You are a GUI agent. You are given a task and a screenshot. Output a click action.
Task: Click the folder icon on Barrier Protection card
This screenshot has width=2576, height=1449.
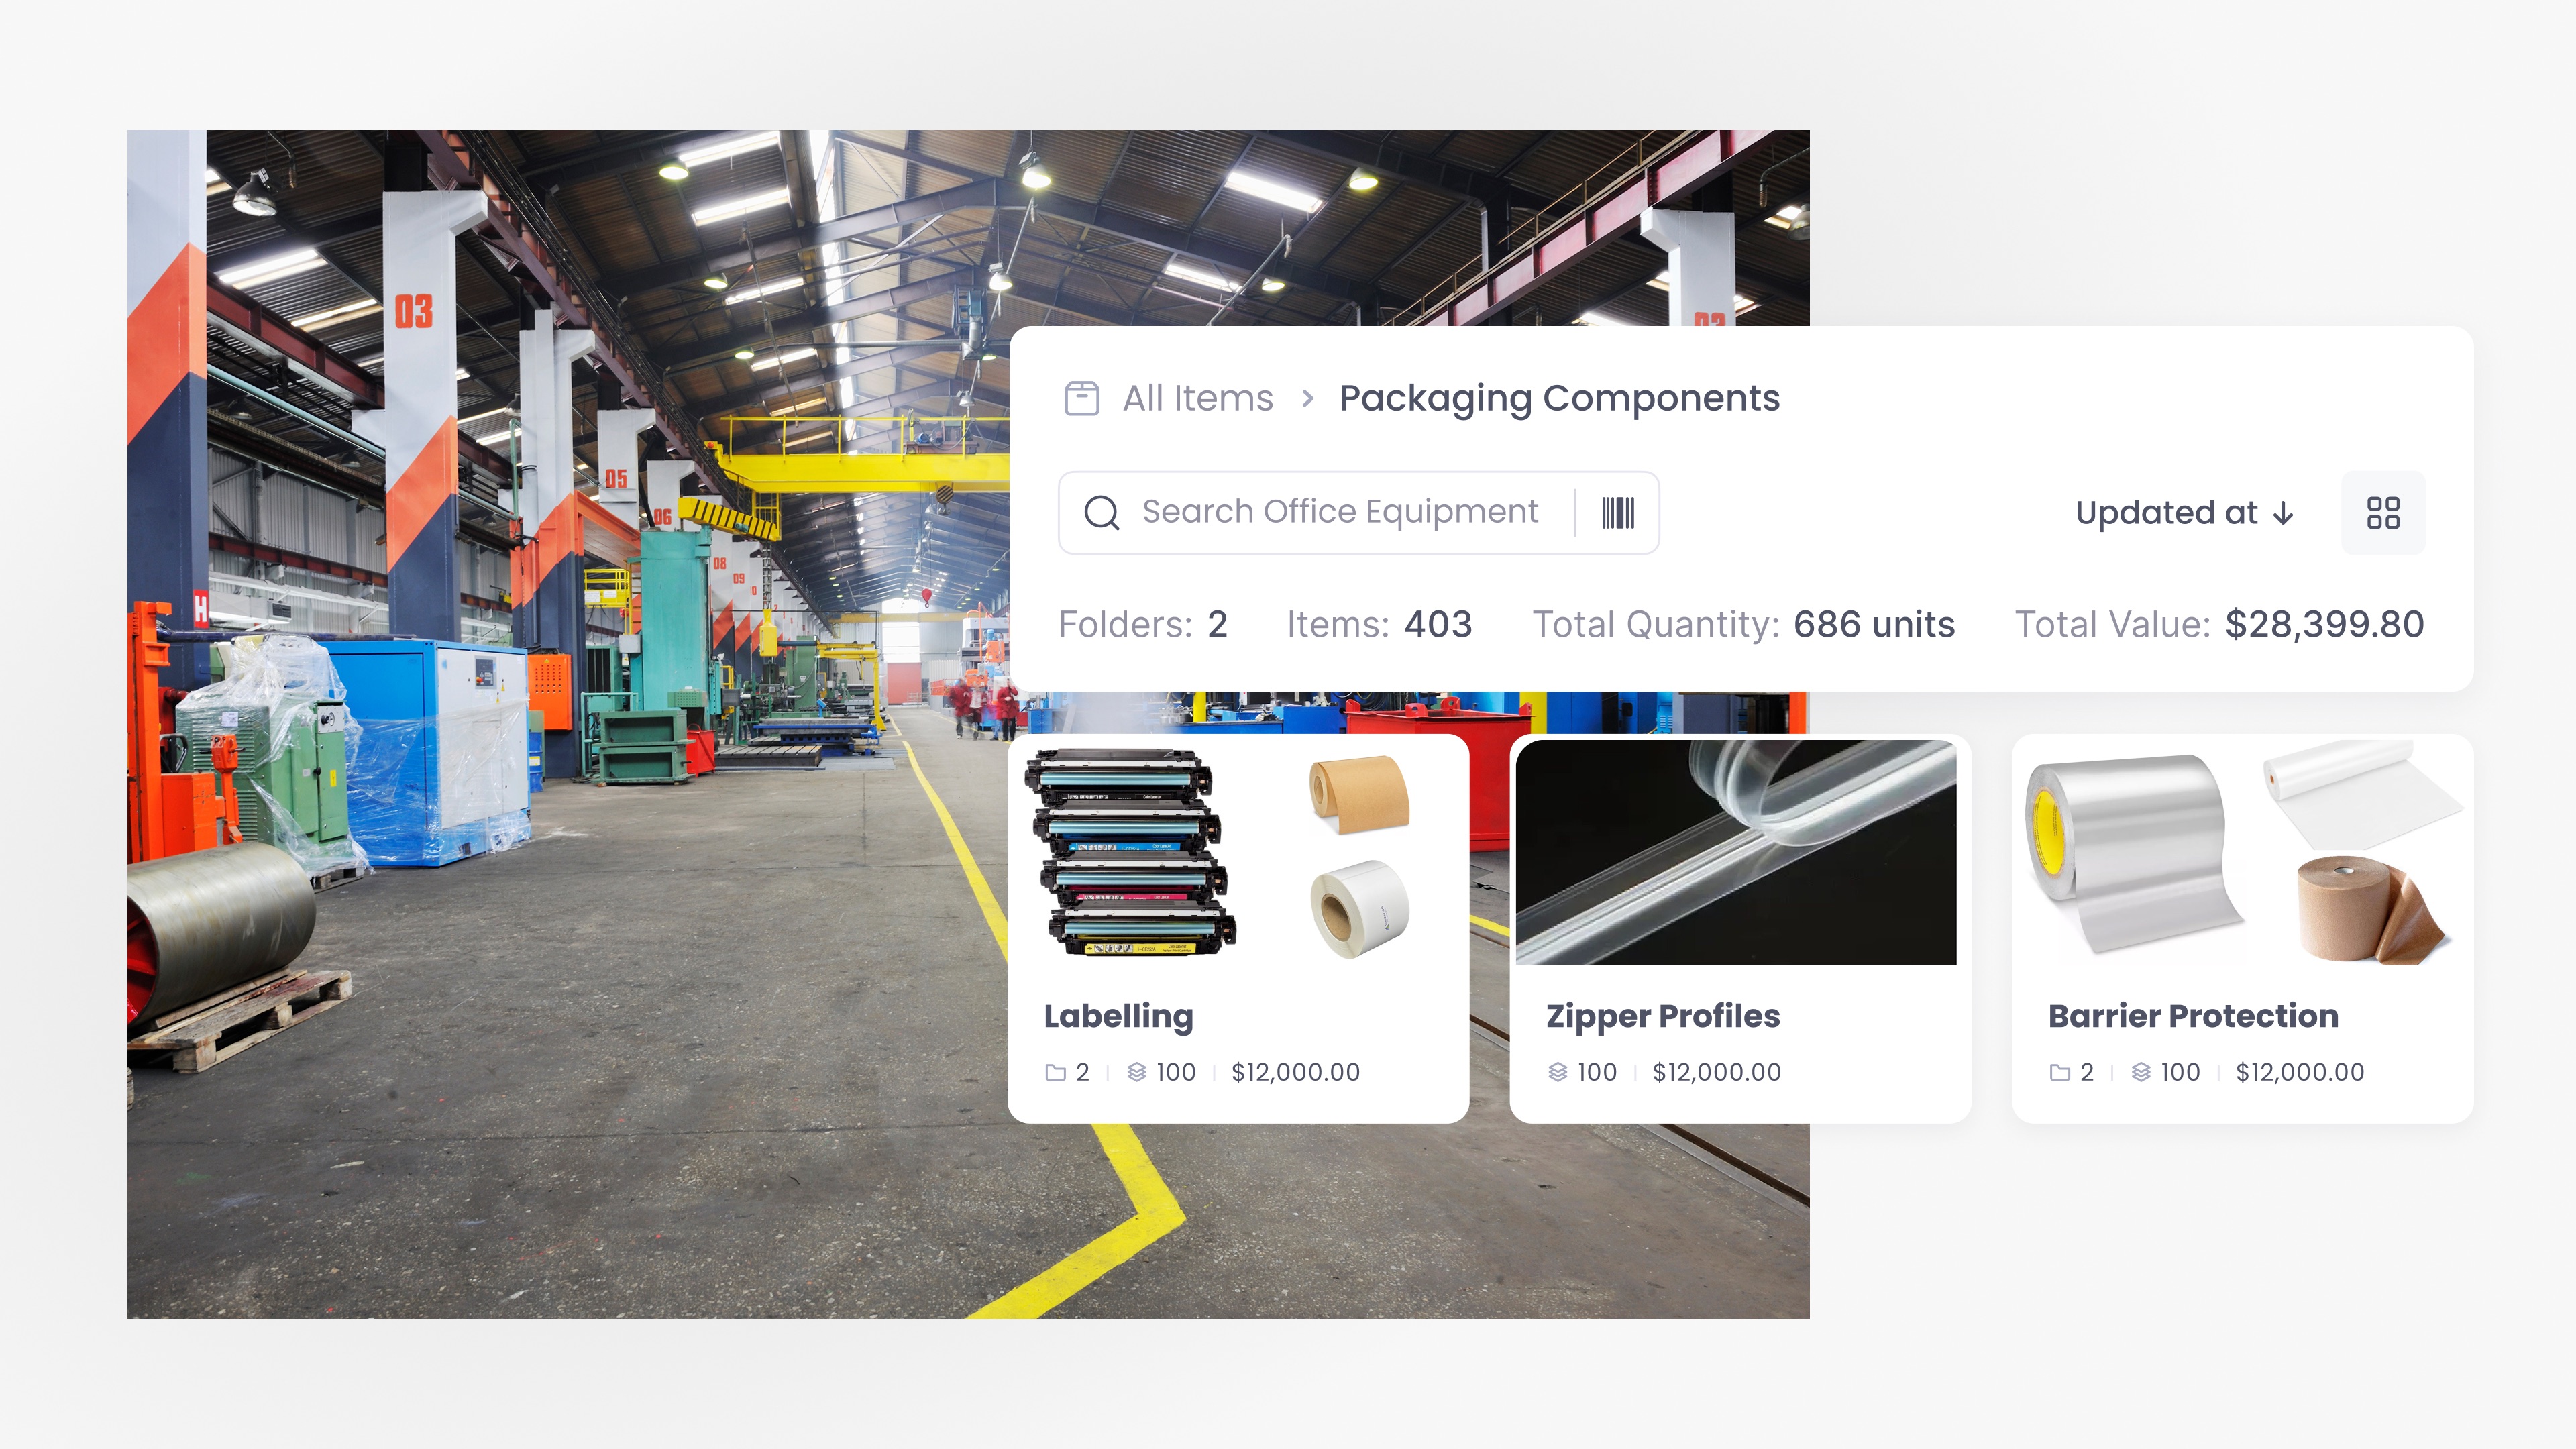pyautogui.click(x=2059, y=1073)
